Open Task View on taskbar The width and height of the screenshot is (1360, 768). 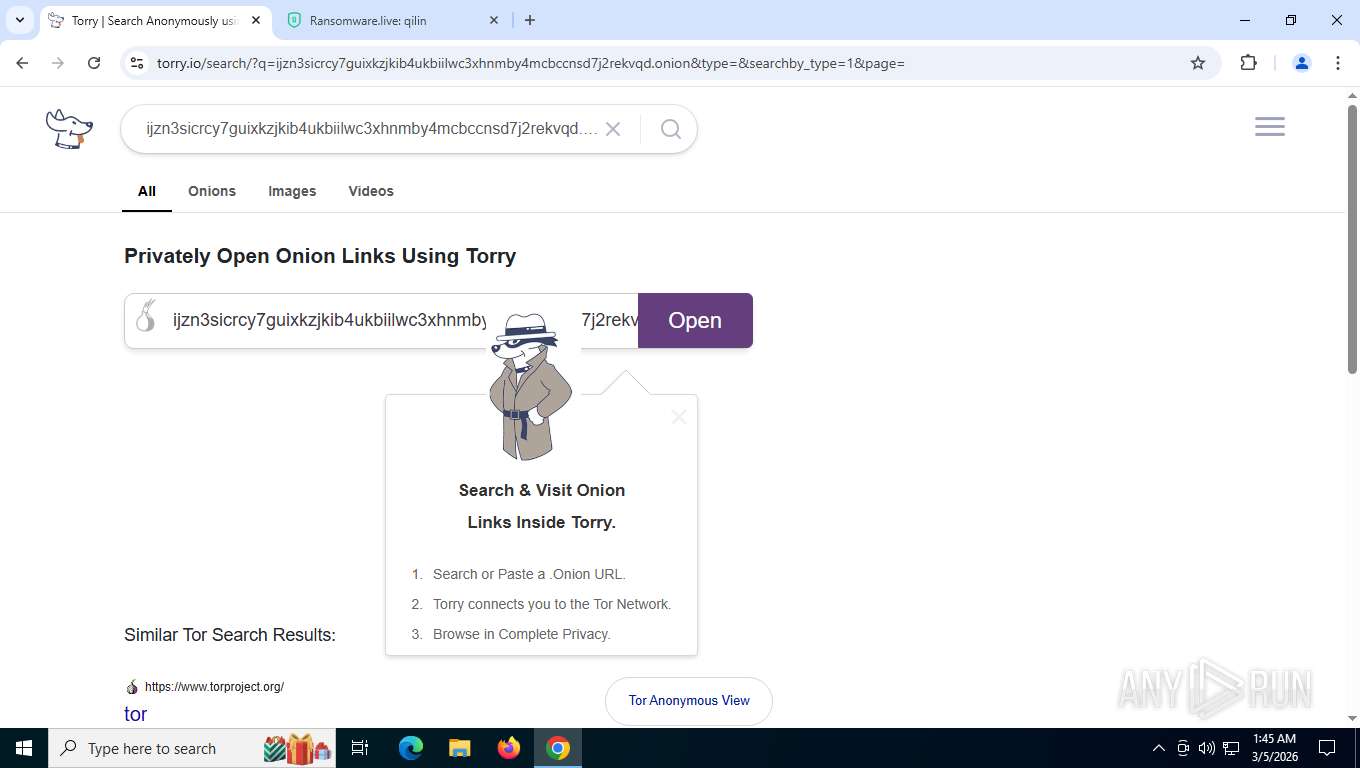coord(360,748)
